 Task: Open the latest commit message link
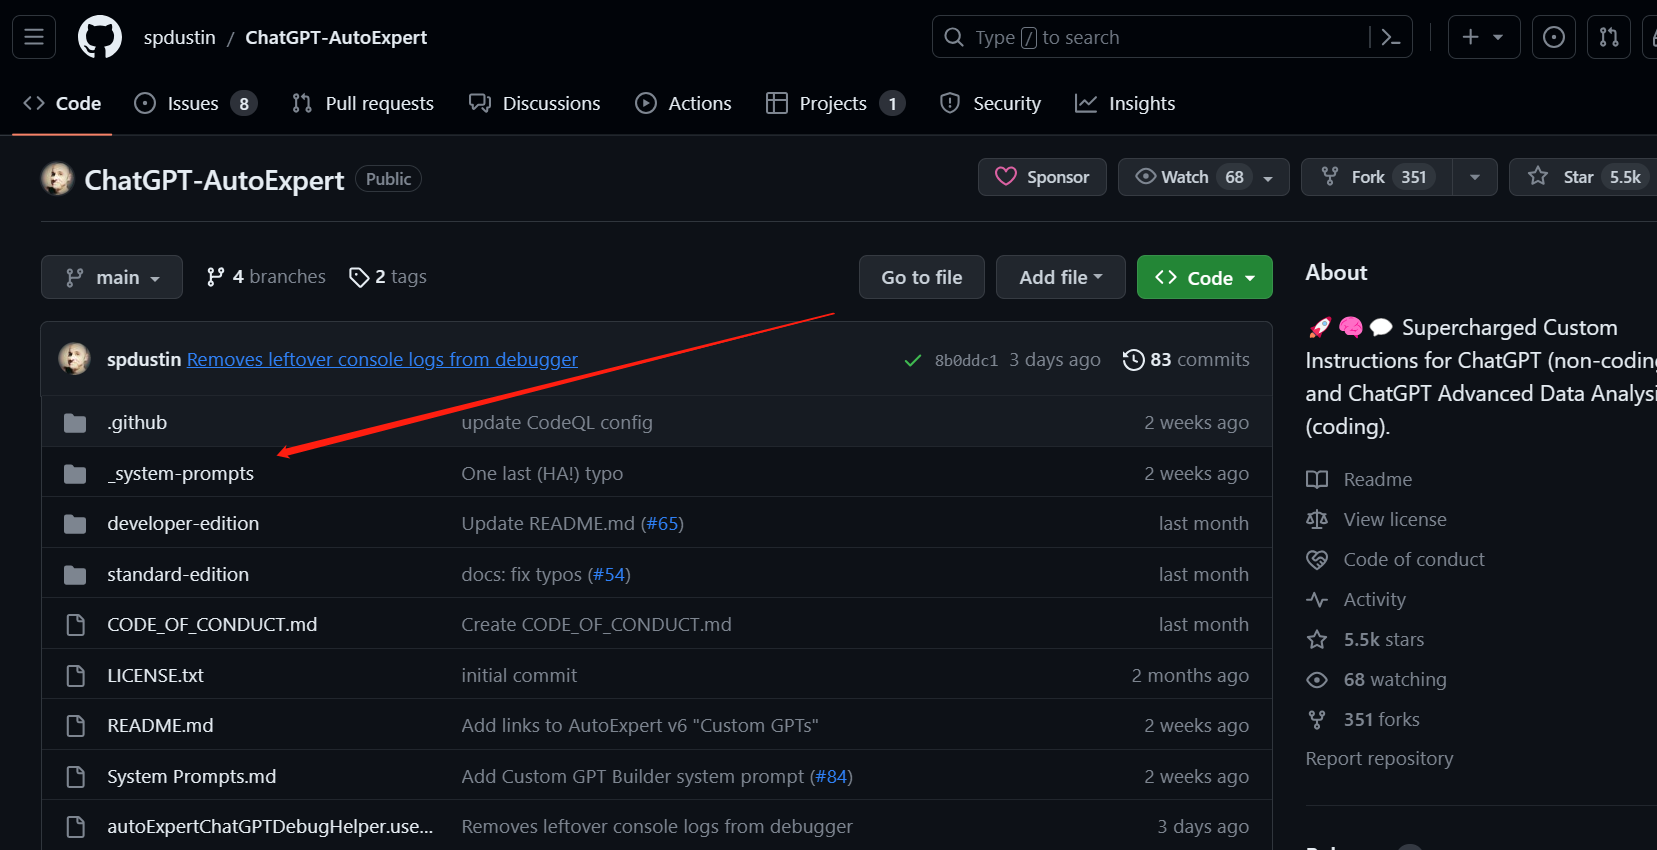382,359
